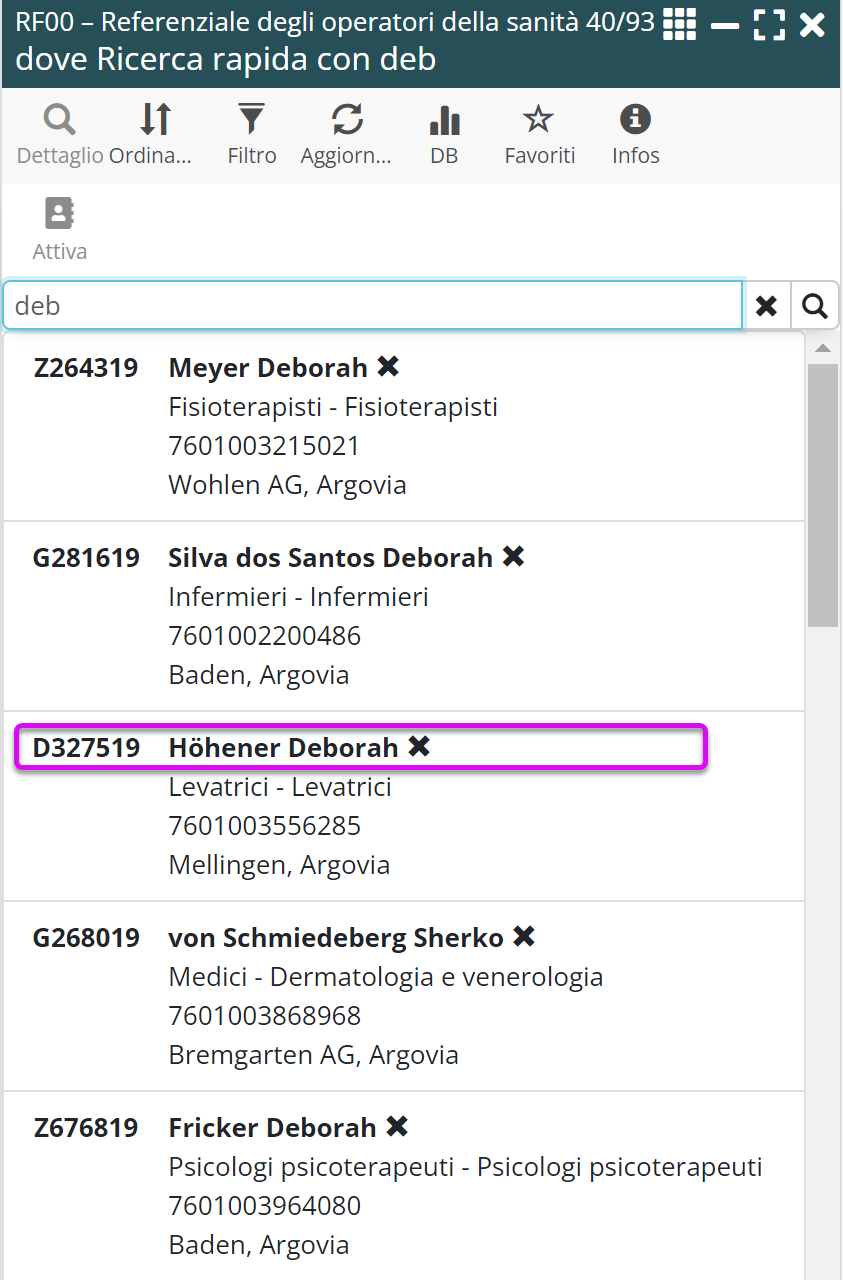Open the DB bar chart icon
This screenshot has height=1280, width=843.
coord(444,121)
